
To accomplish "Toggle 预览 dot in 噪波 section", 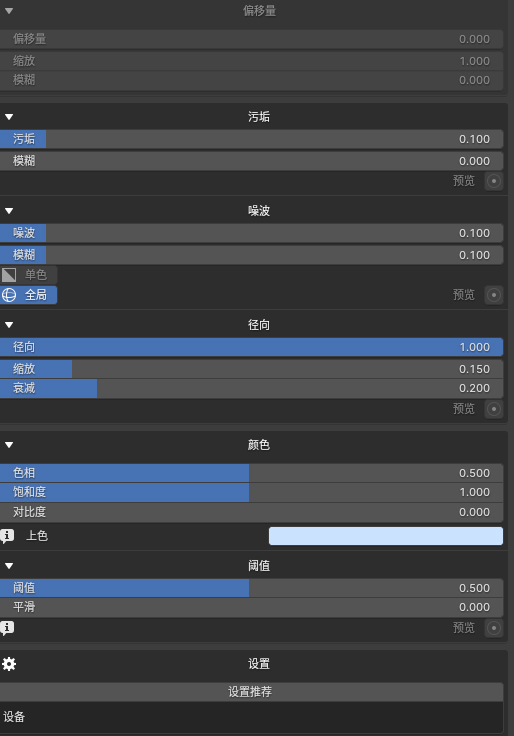I will [493, 295].
